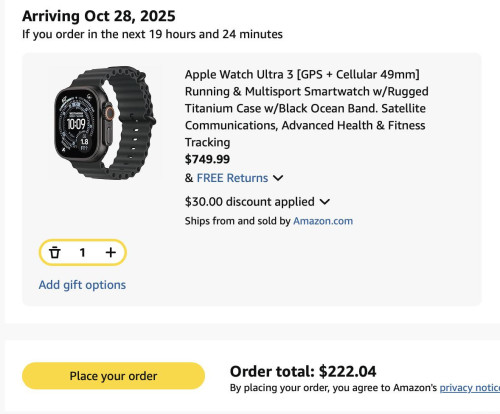The height and width of the screenshot is (414, 500).
Task: Click the quantity number 1 in the stepper
Action: 82,253
